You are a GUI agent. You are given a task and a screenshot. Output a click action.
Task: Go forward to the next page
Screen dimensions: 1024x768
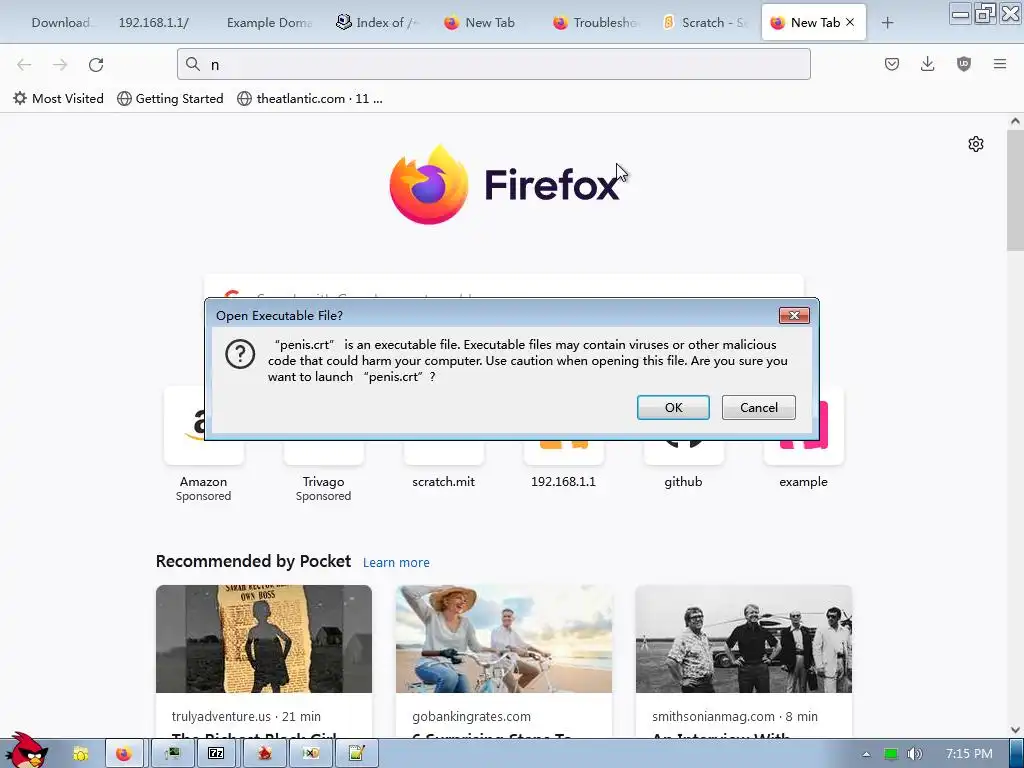tap(60, 65)
